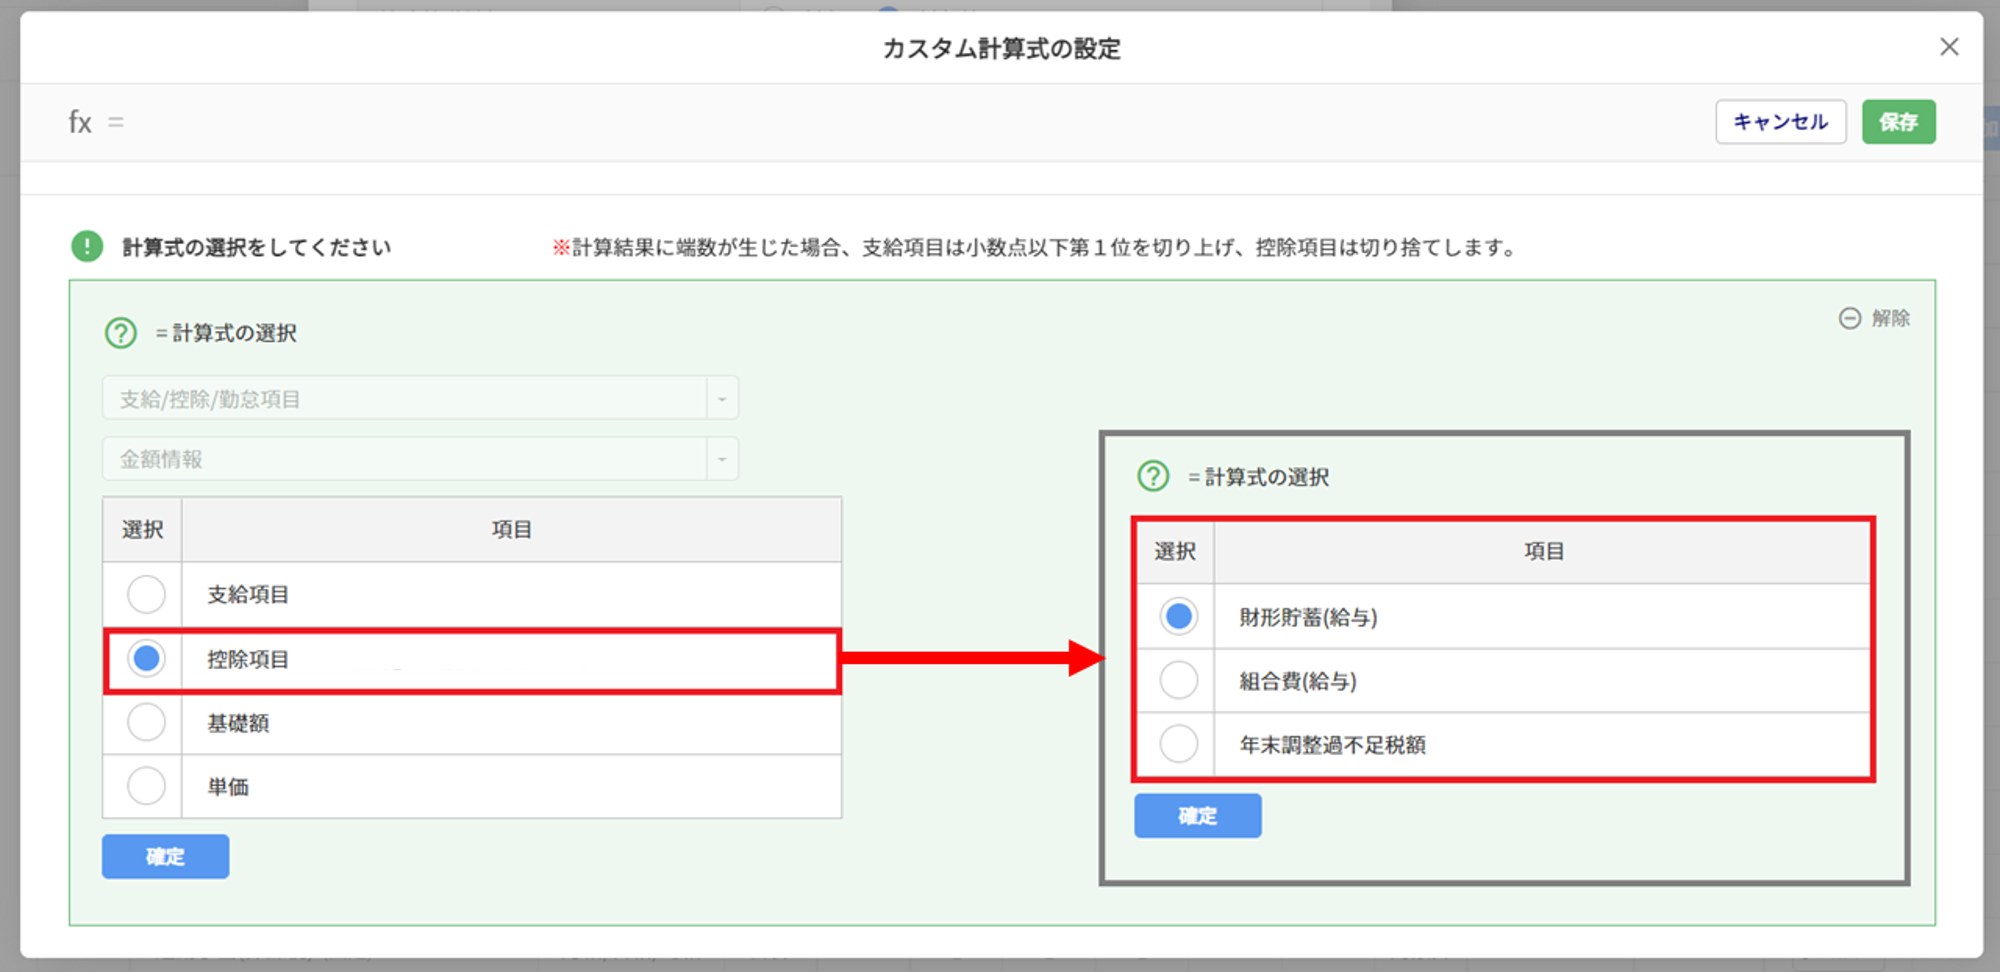Select the 基礎額 radio button
2000x972 pixels.
click(146, 722)
